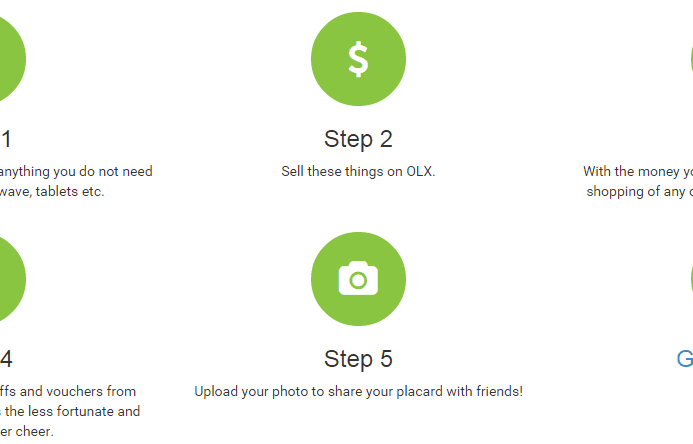693x444 pixels.
Task: Click the partial green circle above Step 4
Action: [12, 279]
